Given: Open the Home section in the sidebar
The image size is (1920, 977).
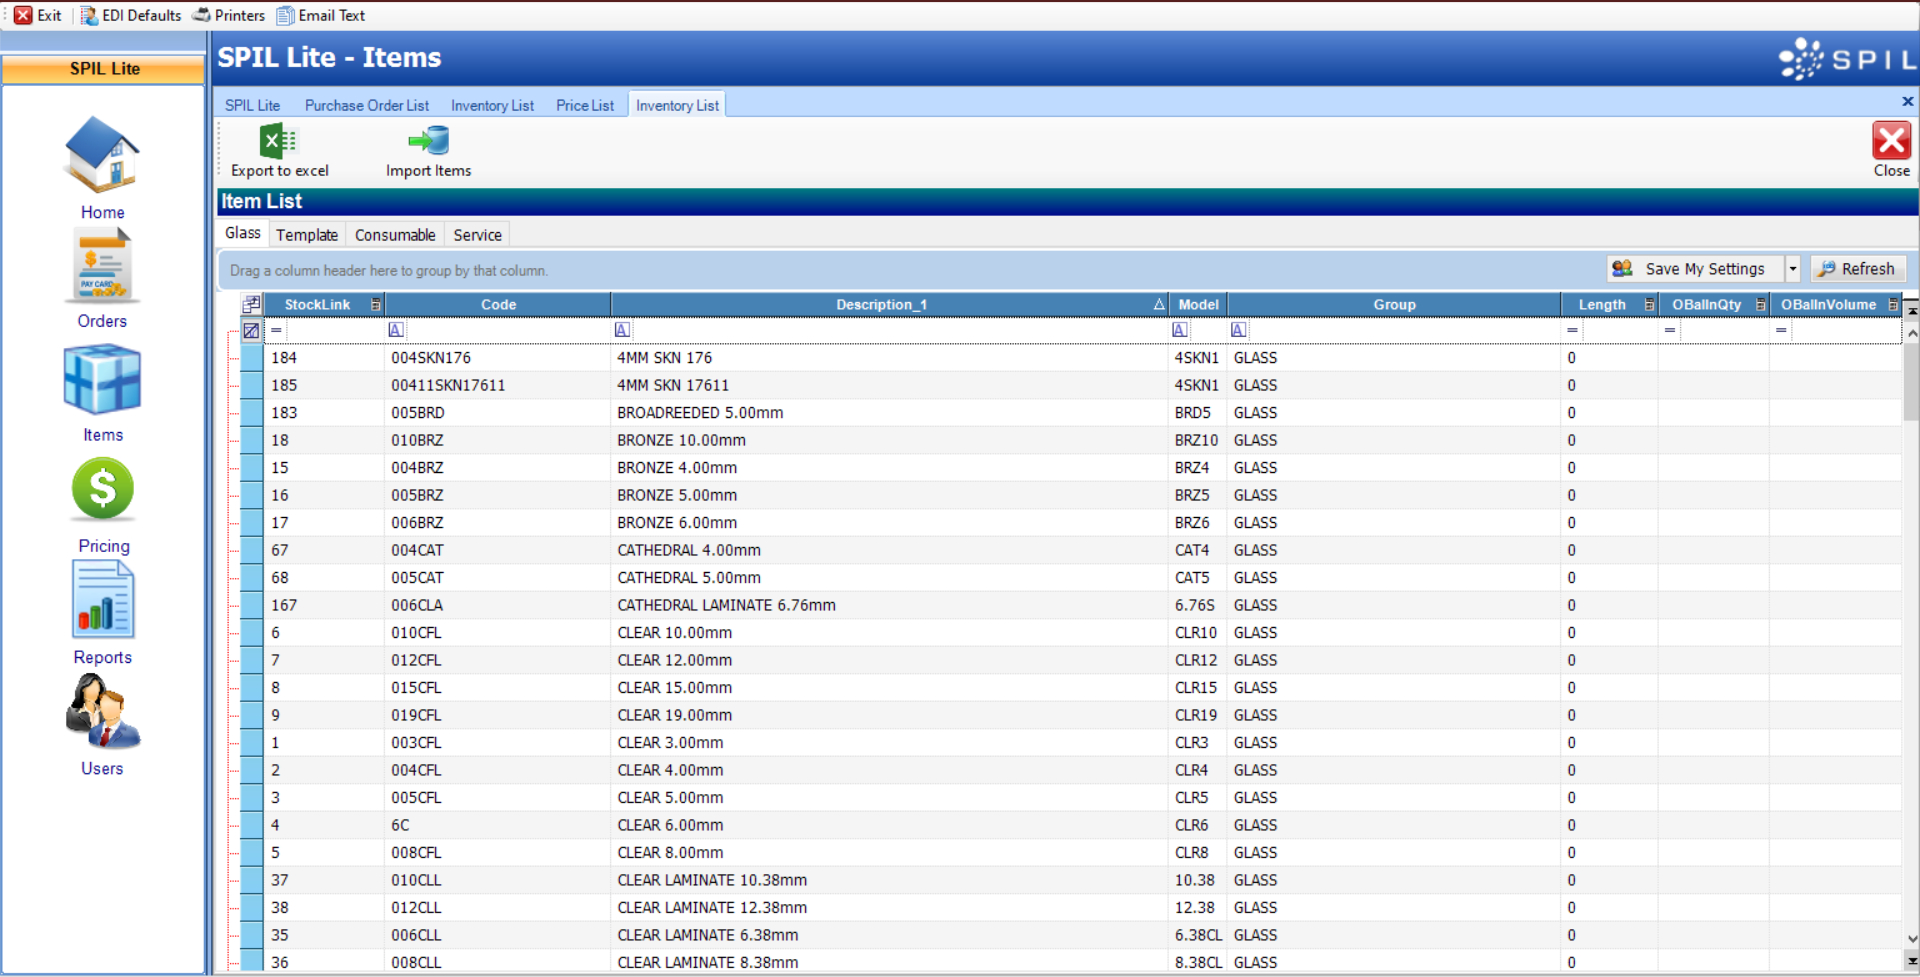Looking at the screenshot, I should (102, 168).
